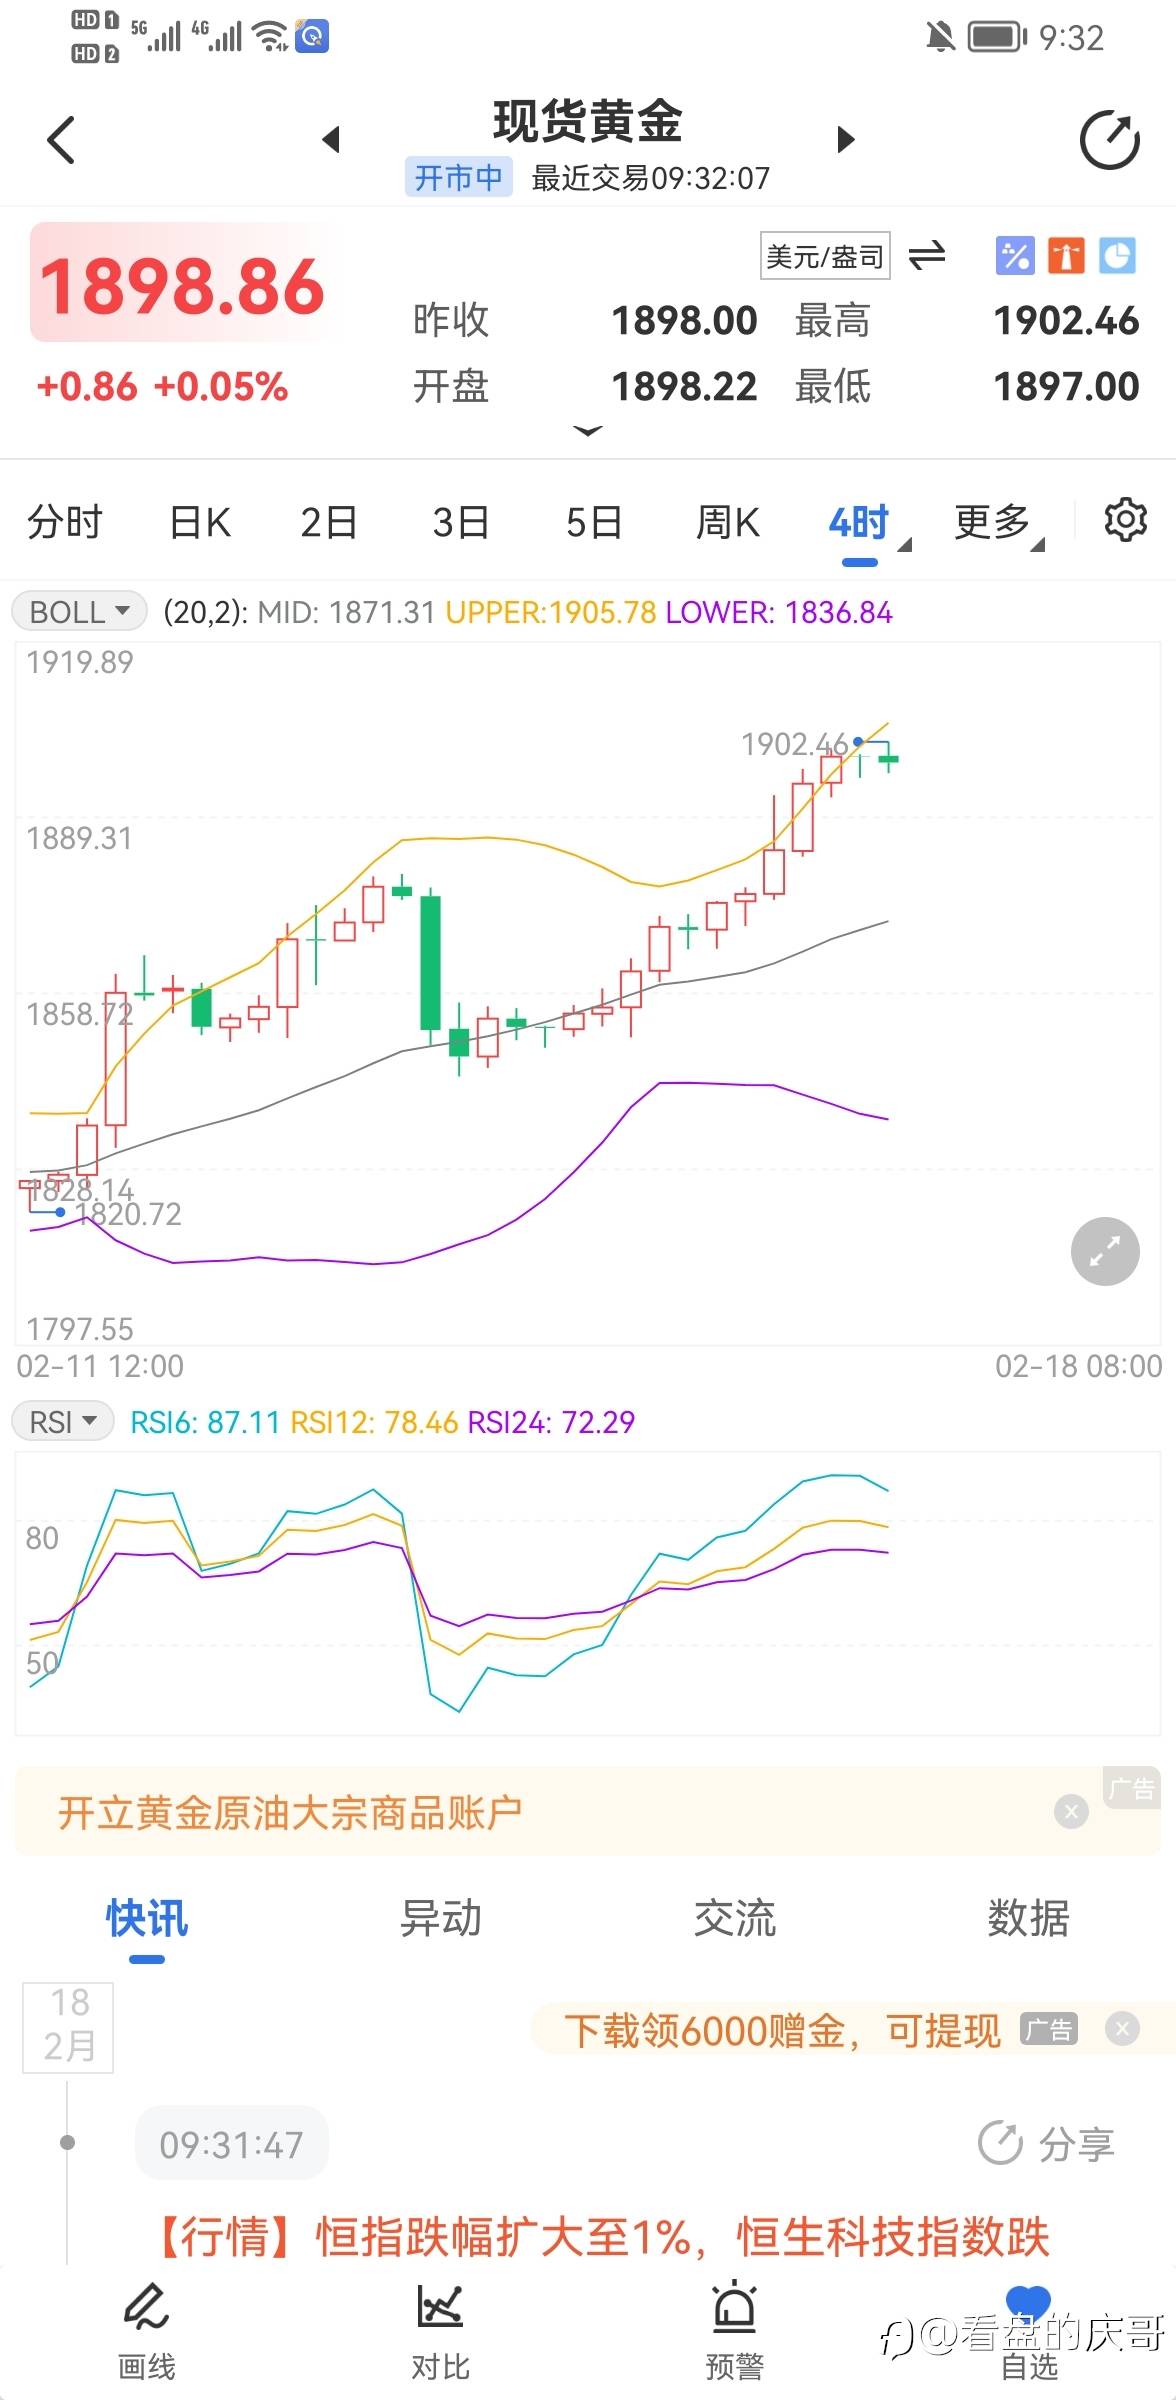Open the BOLL indicator dropdown
The image size is (1176, 2400).
[80, 611]
